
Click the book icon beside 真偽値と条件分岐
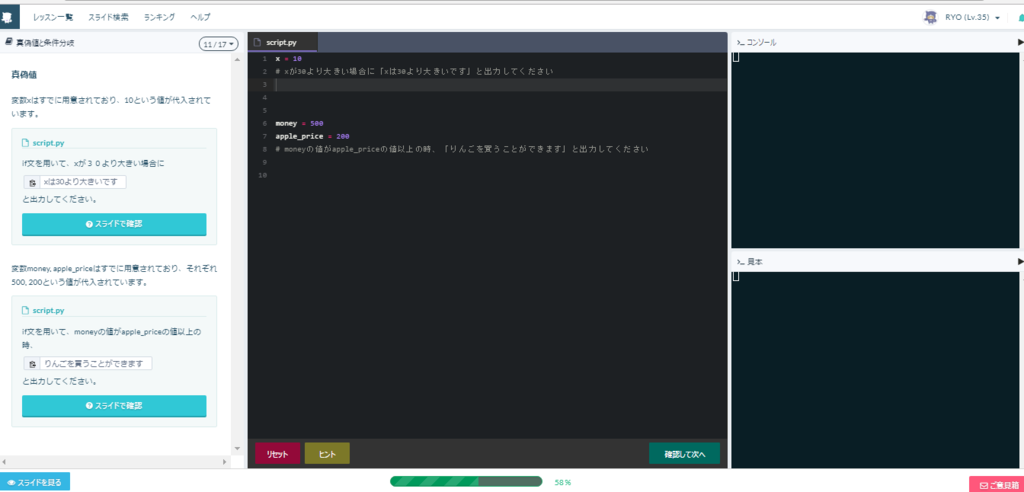coord(8,42)
